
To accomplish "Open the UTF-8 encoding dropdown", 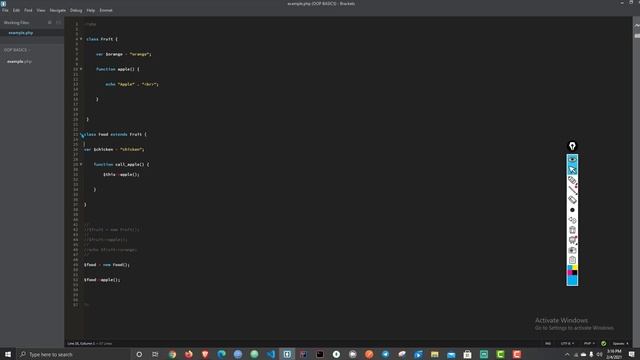I will 567,343.
